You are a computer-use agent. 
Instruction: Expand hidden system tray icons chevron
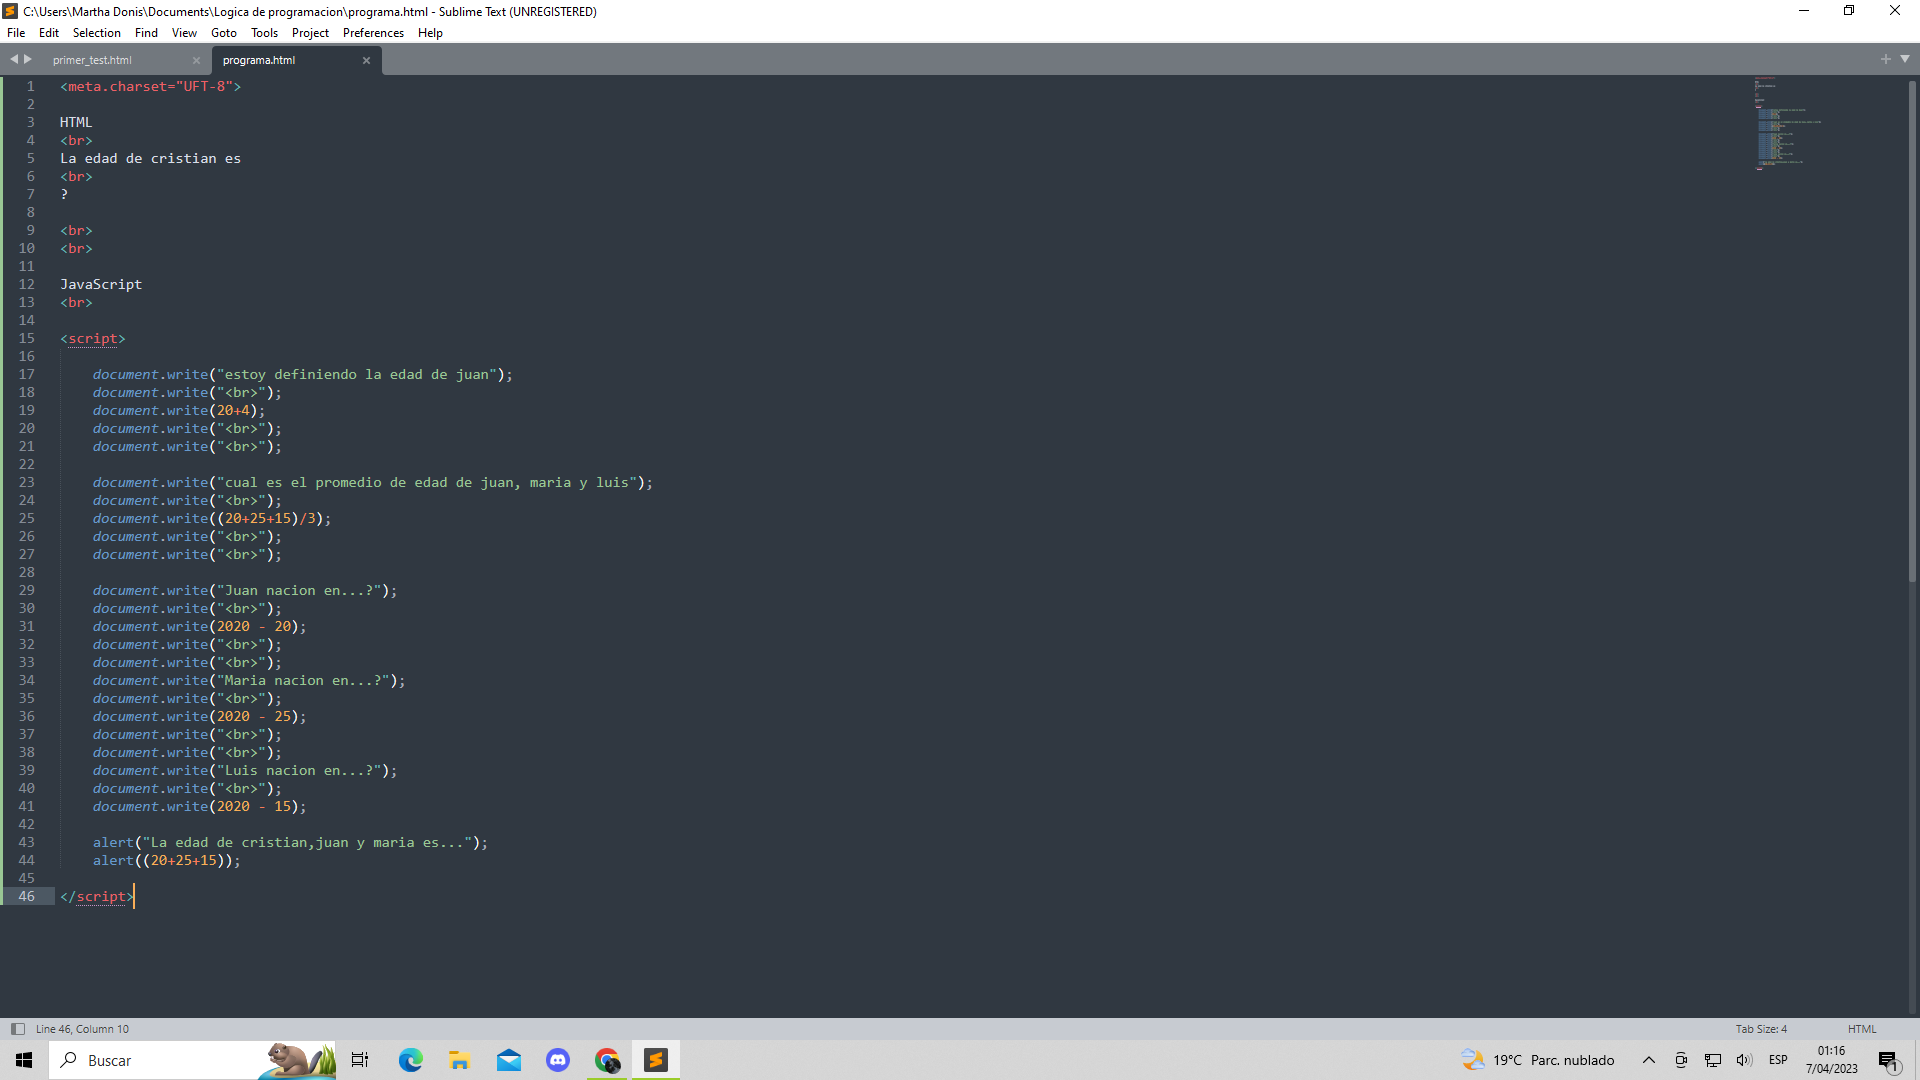point(1648,1060)
